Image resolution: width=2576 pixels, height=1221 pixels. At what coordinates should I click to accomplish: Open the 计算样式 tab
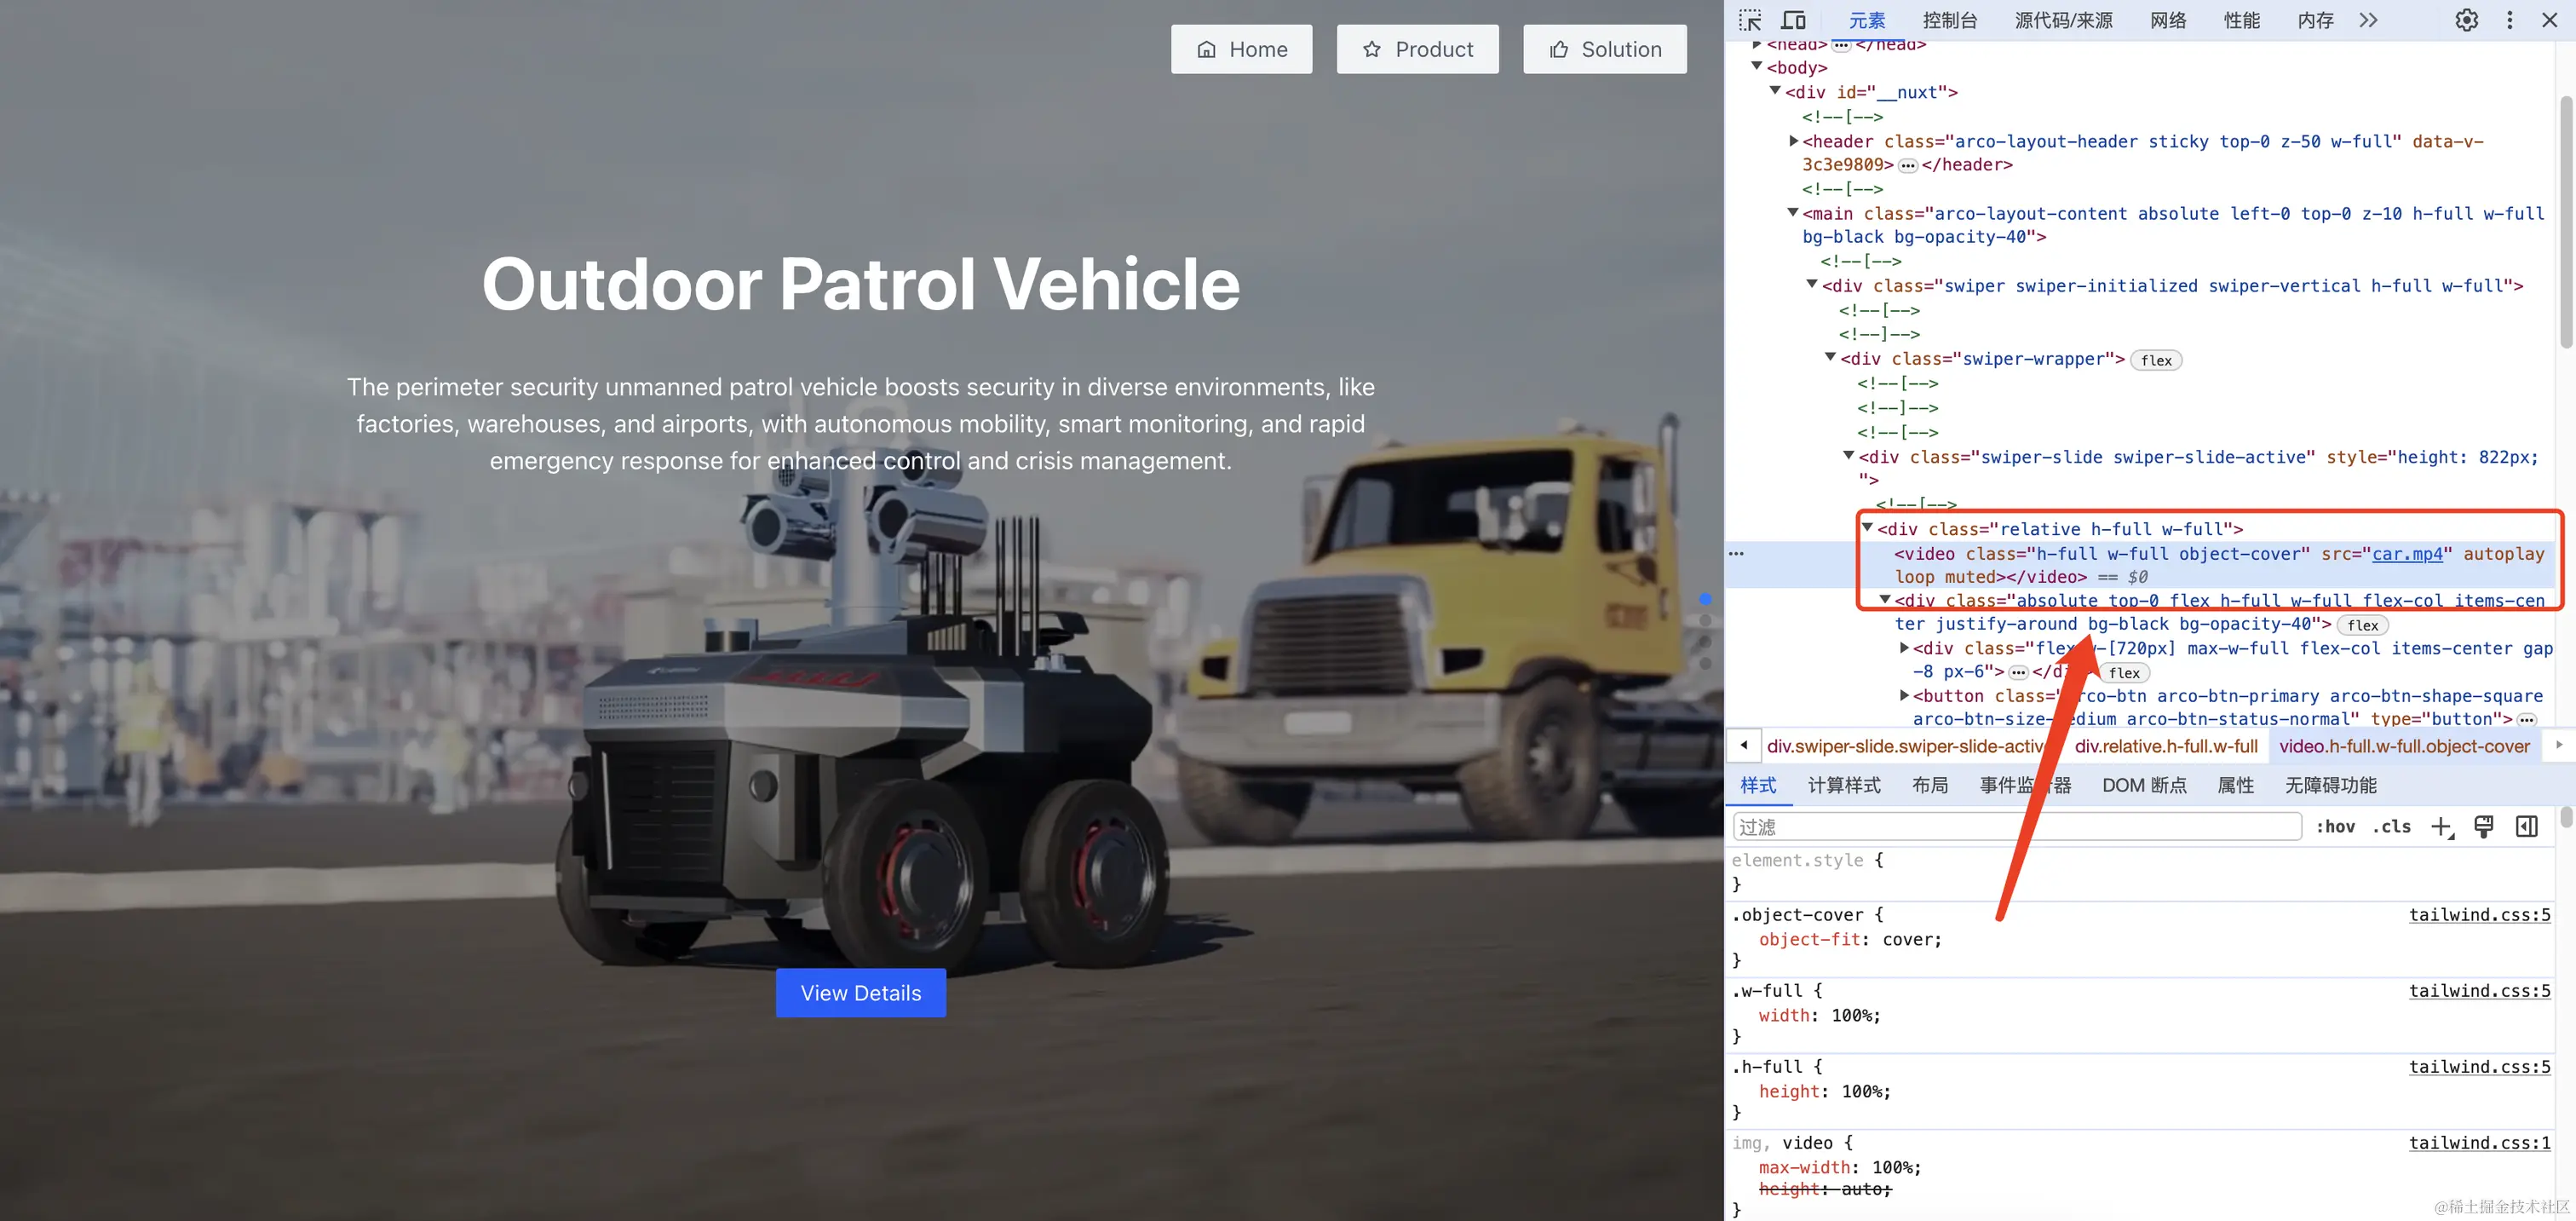coord(1843,785)
